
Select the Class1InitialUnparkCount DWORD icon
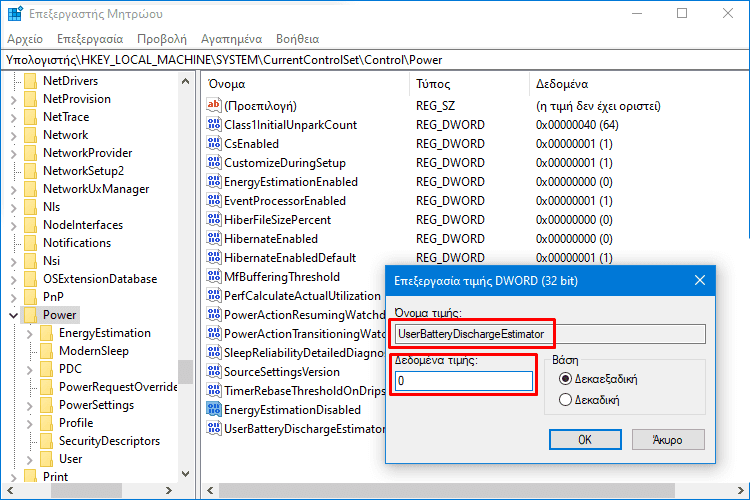click(214, 124)
